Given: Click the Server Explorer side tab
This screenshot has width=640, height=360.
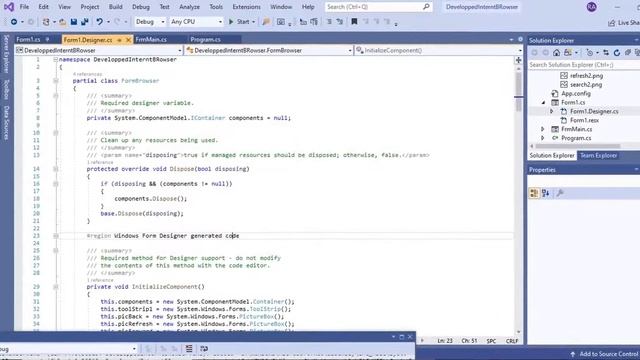Looking at the screenshot, I should 6,54.
